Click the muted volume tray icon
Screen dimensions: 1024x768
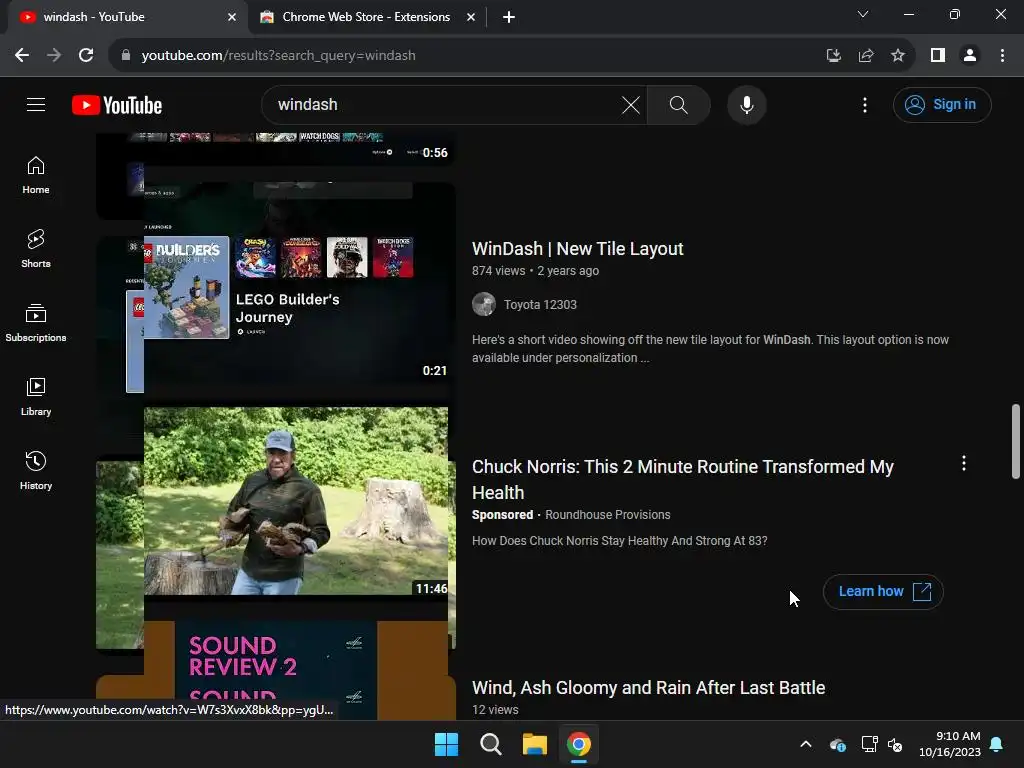pyautogui.click(x=895, y=744)
